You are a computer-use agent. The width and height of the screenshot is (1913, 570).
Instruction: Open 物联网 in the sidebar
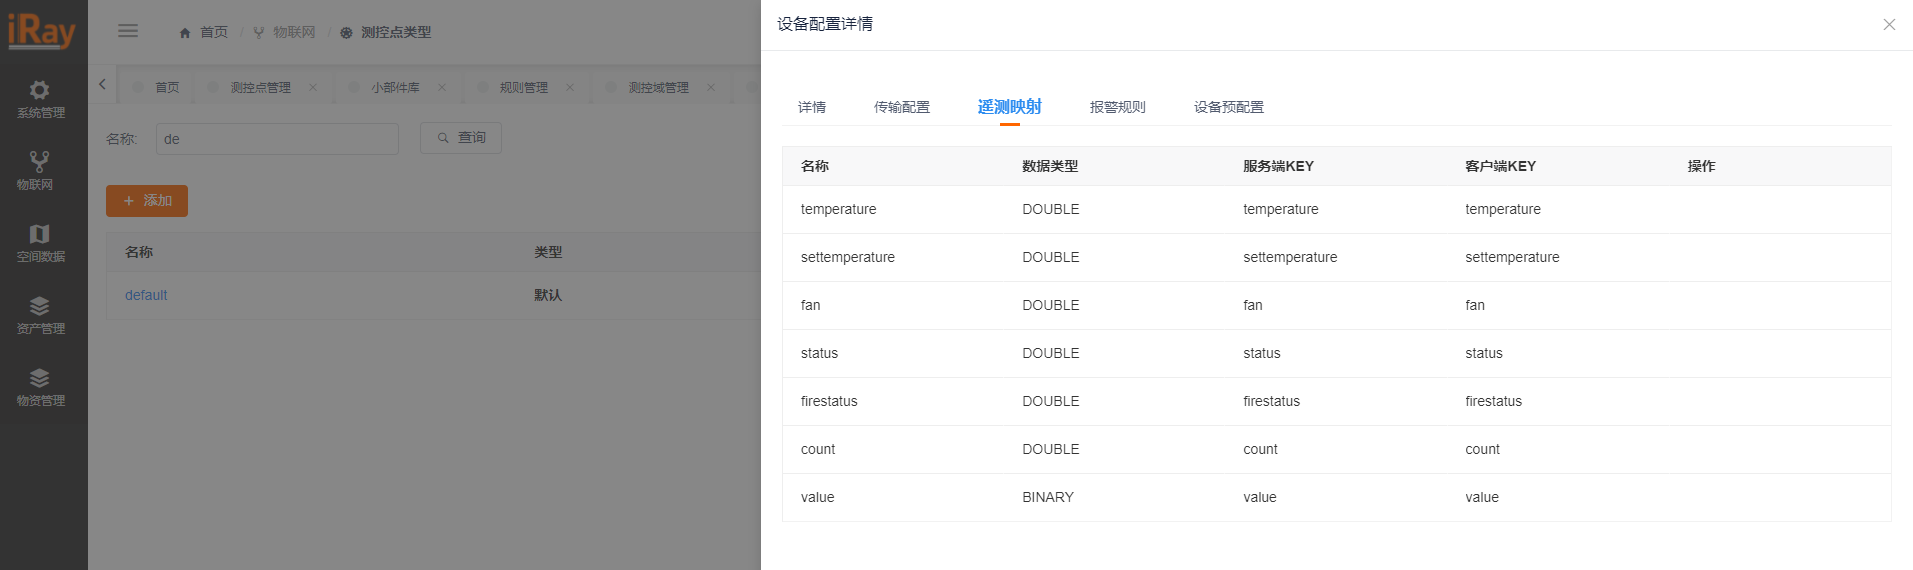40,171
